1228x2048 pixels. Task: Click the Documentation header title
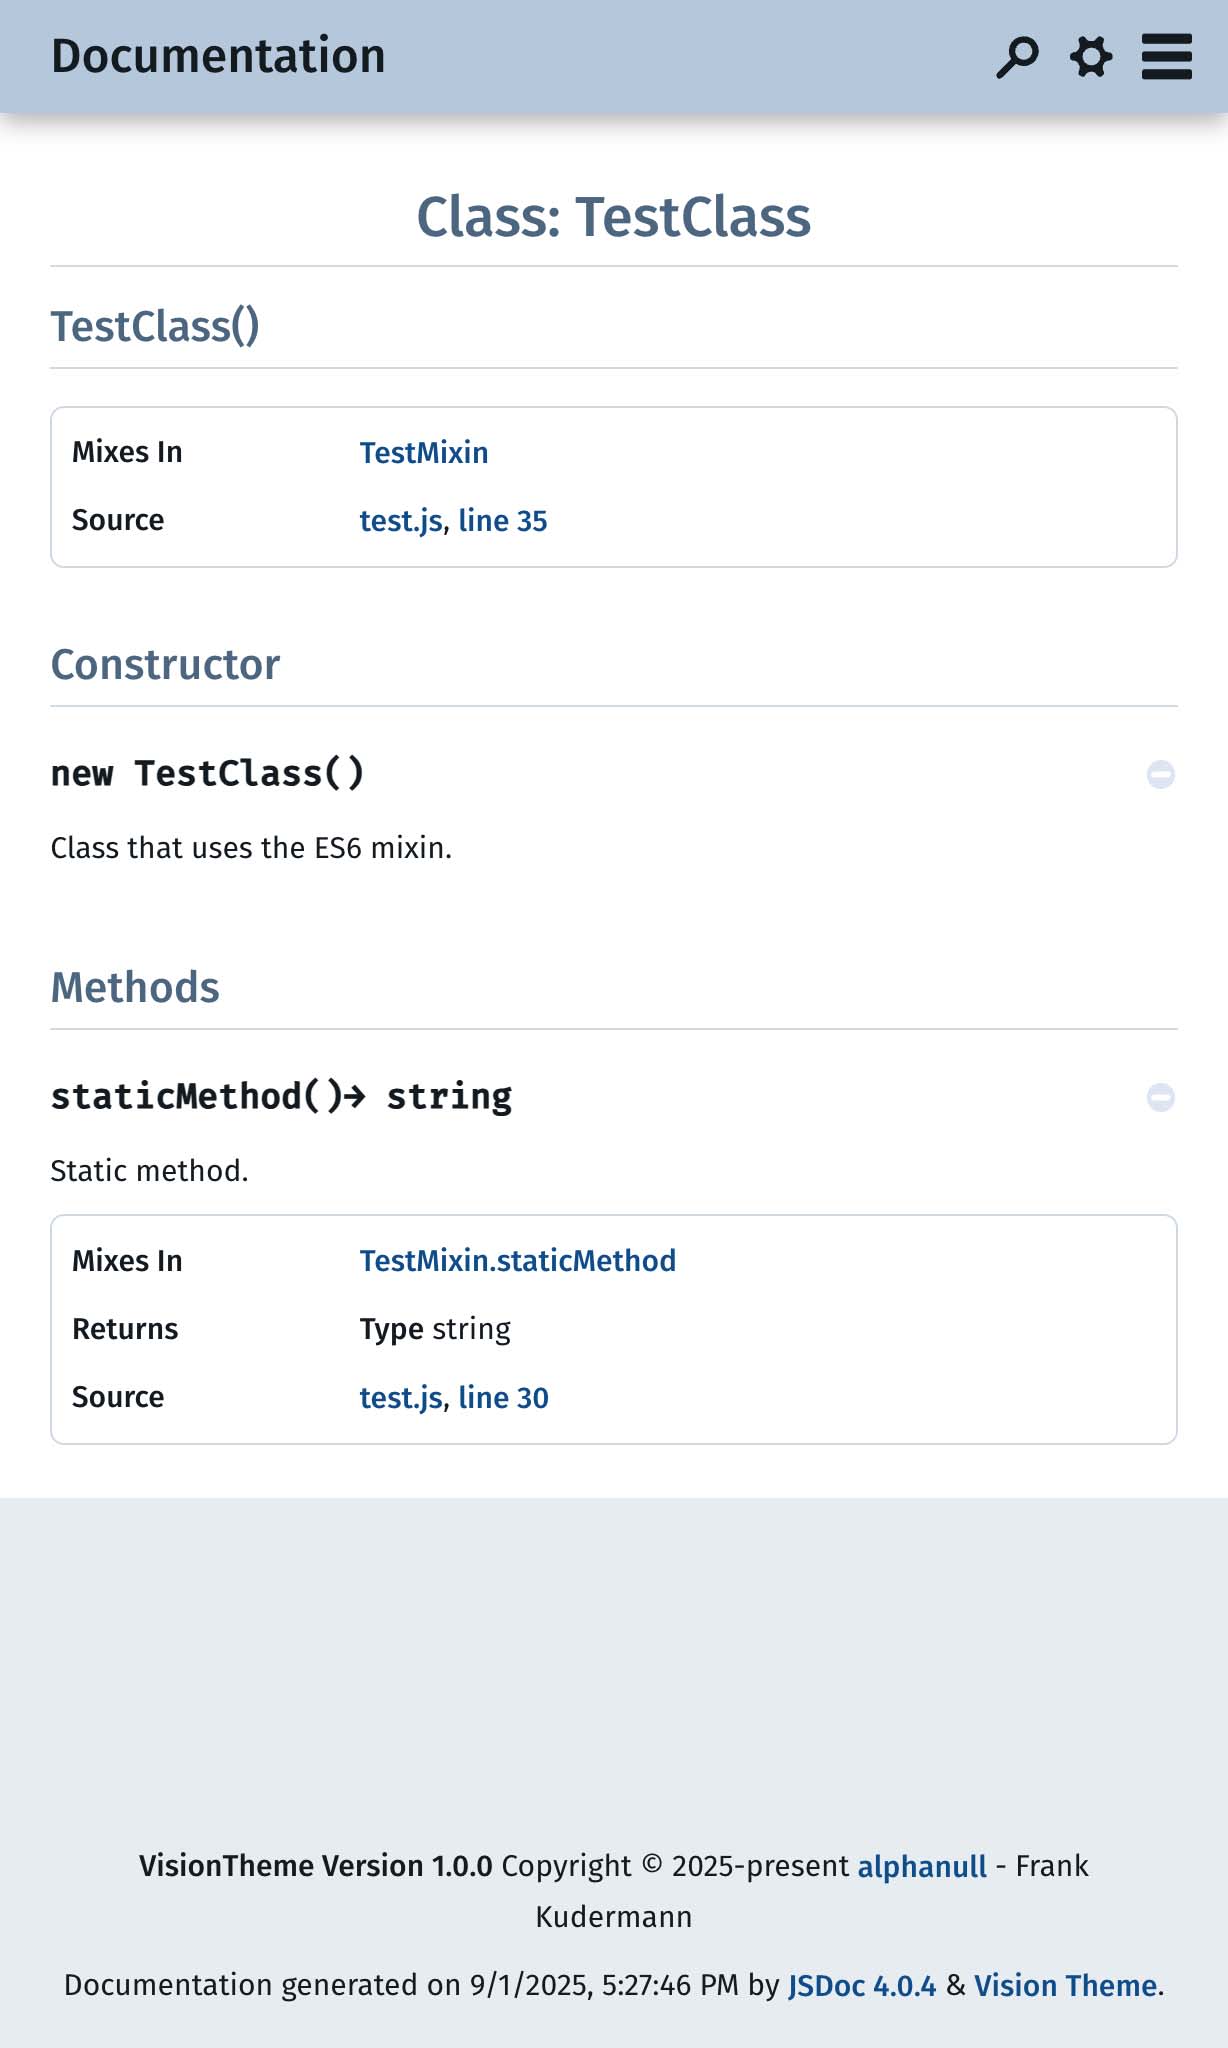(x=218, y=56)
